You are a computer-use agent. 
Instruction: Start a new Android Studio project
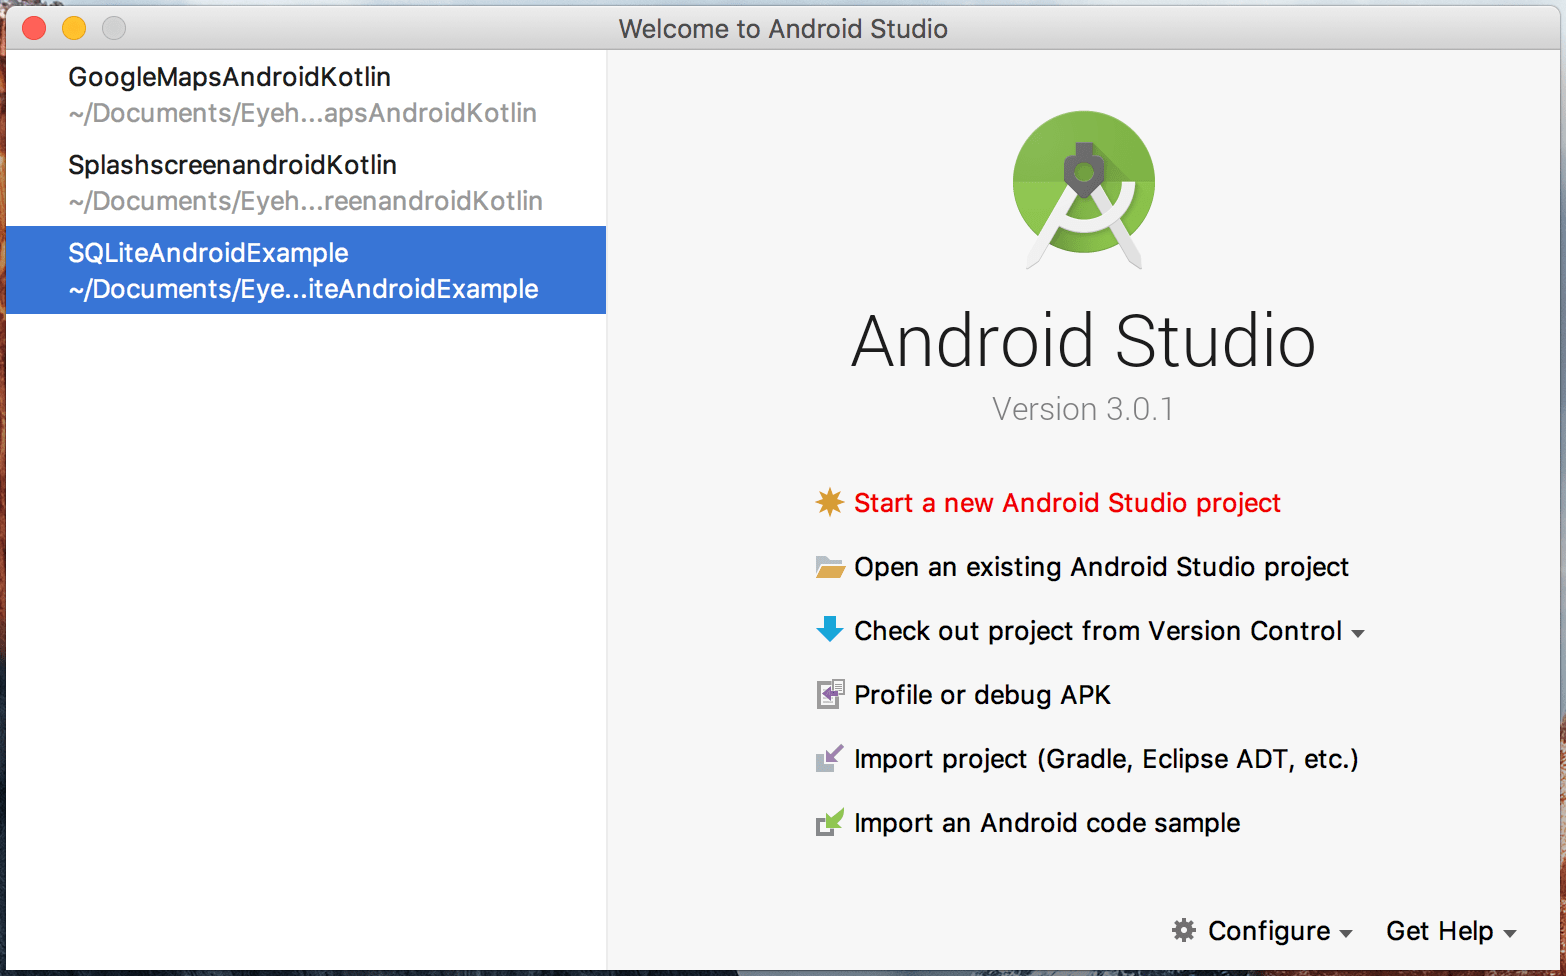(1066, 503)
